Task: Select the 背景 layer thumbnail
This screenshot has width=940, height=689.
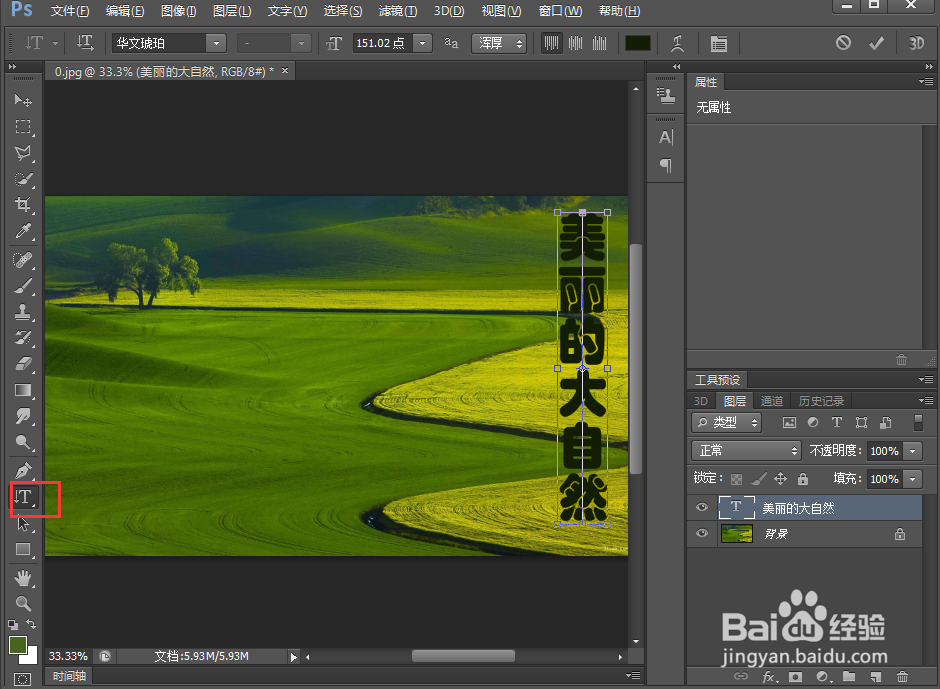Action: tap(736, 534)
